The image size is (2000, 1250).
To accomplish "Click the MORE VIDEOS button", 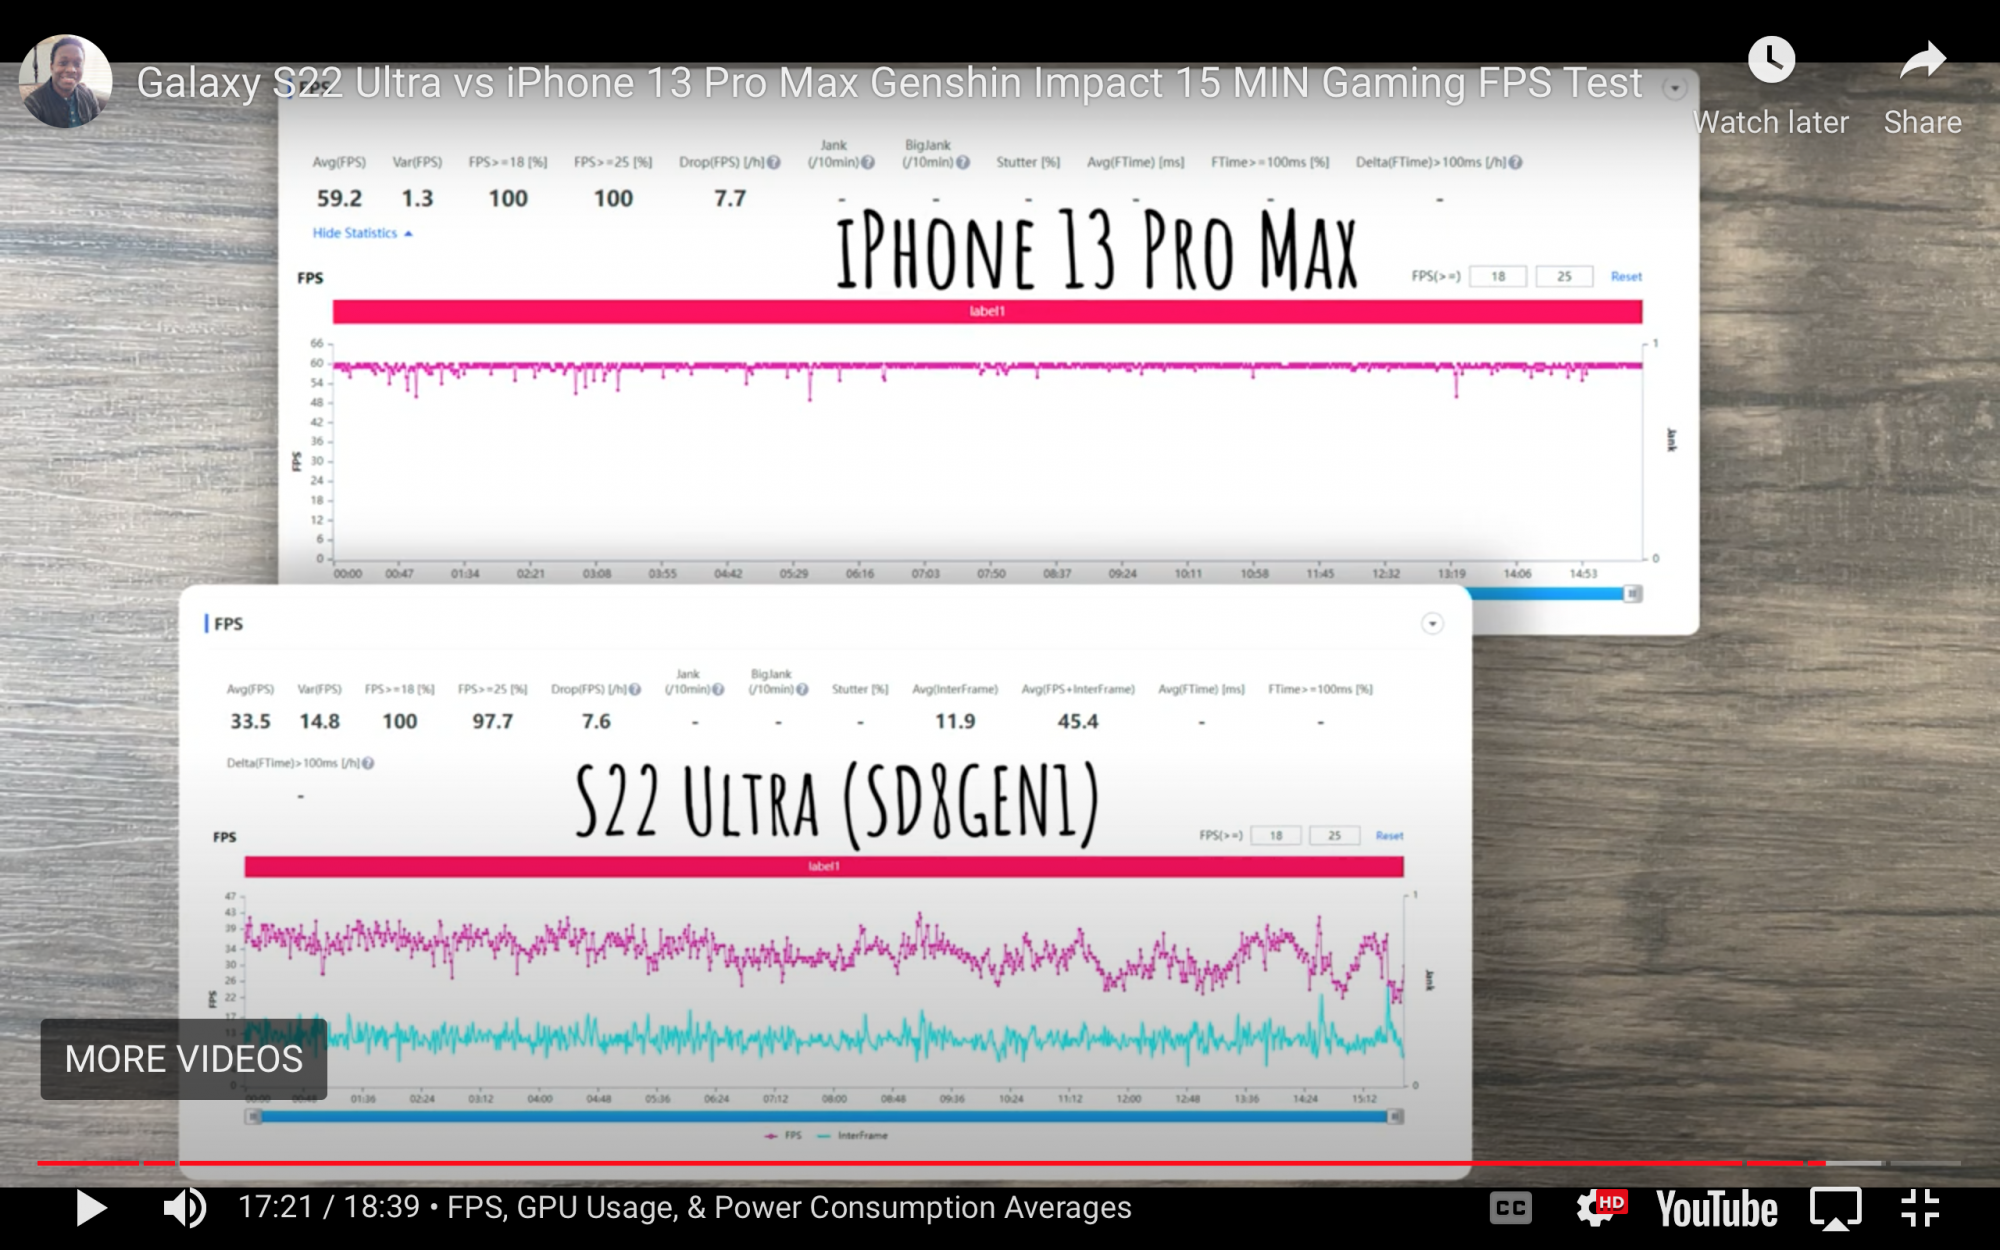I will (184, 1059).
